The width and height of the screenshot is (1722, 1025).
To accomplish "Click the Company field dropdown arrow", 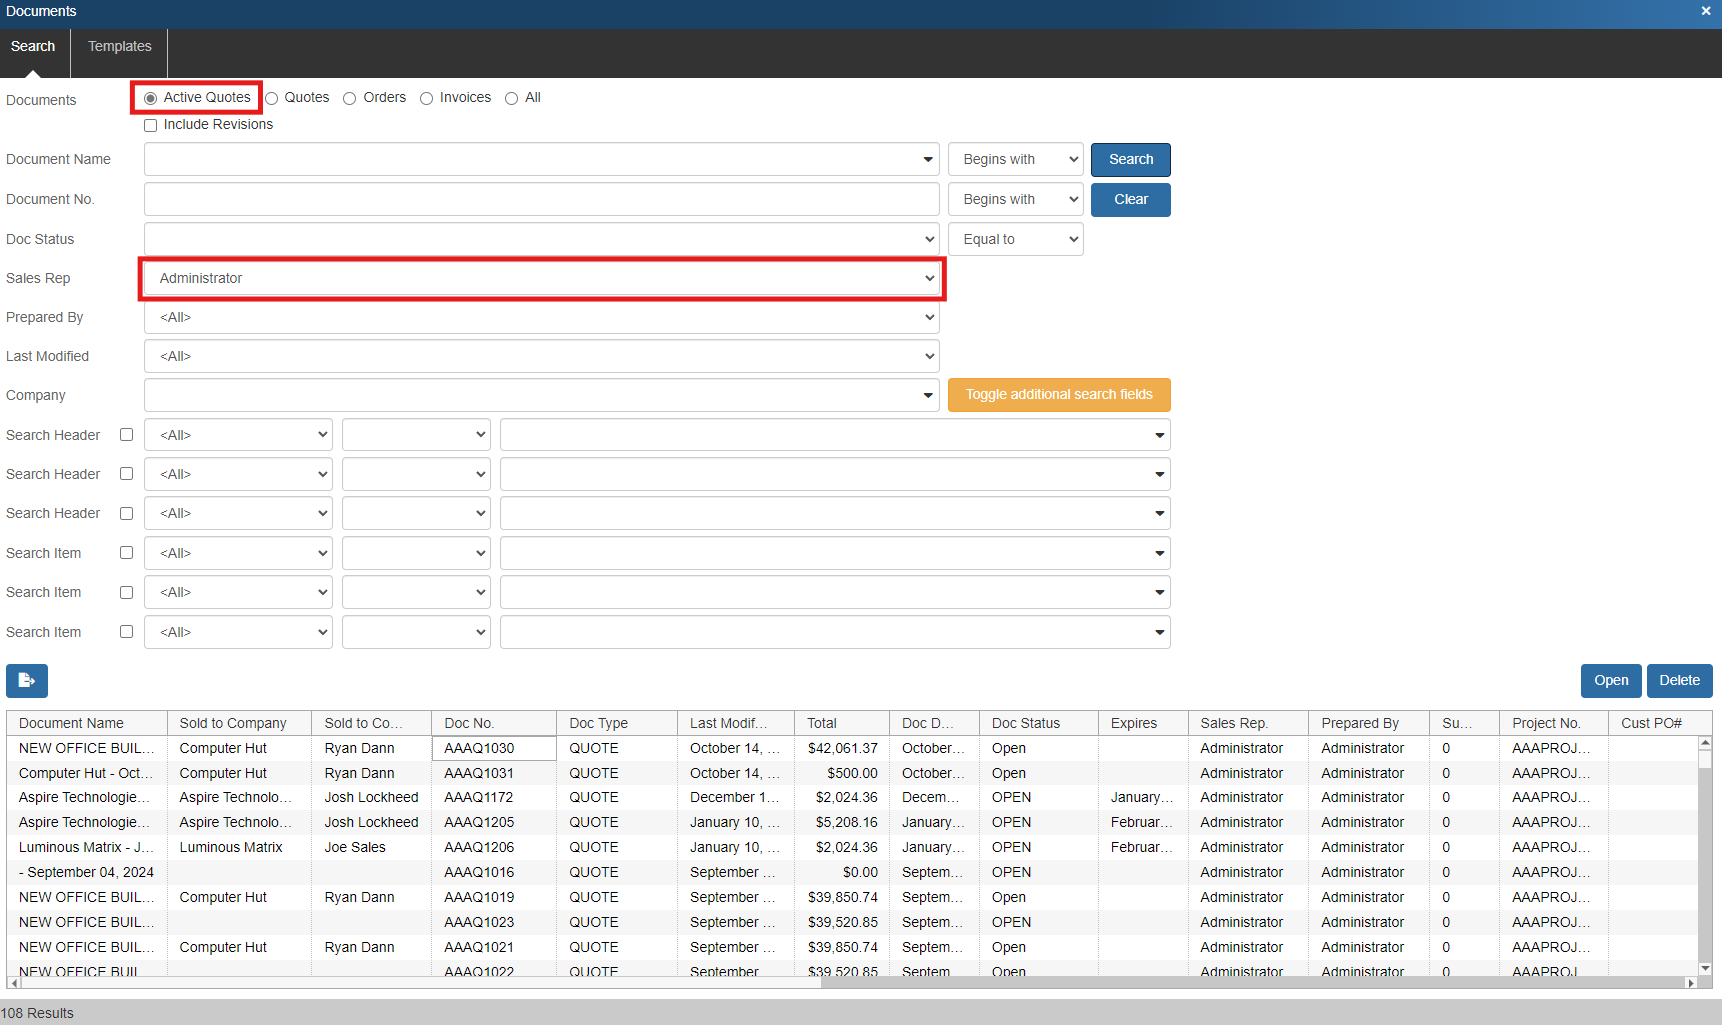I will [928, 396].
